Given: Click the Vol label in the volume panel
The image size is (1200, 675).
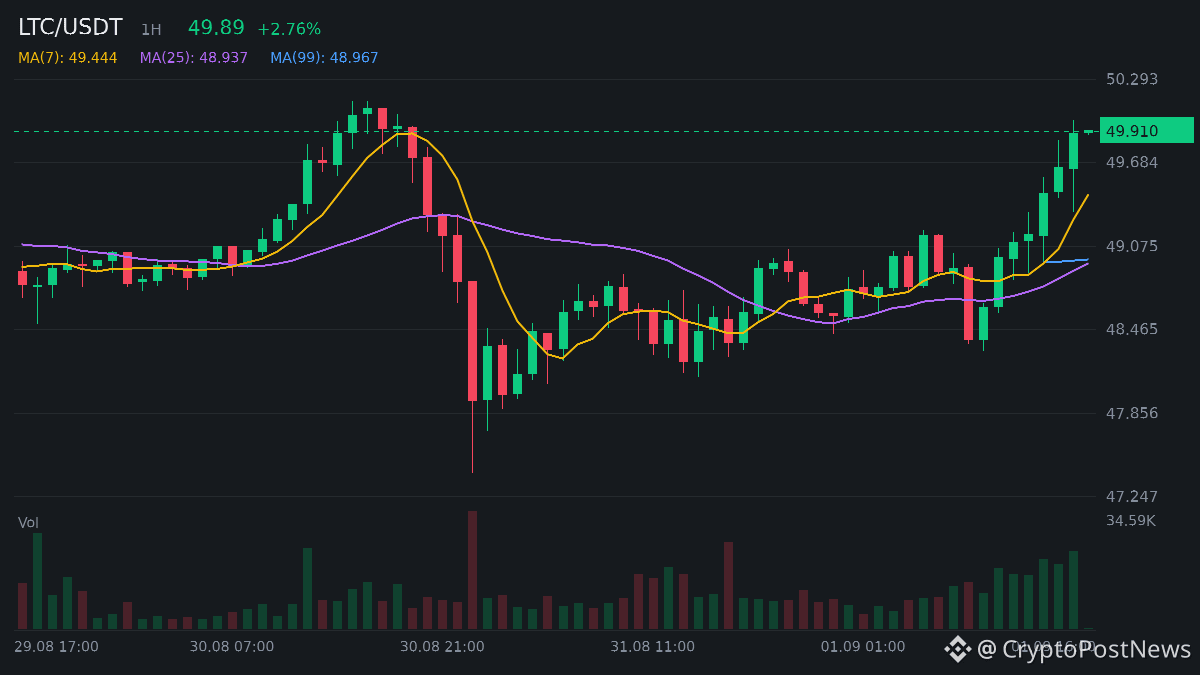Looking at the screenshot, I should (28, 523).
